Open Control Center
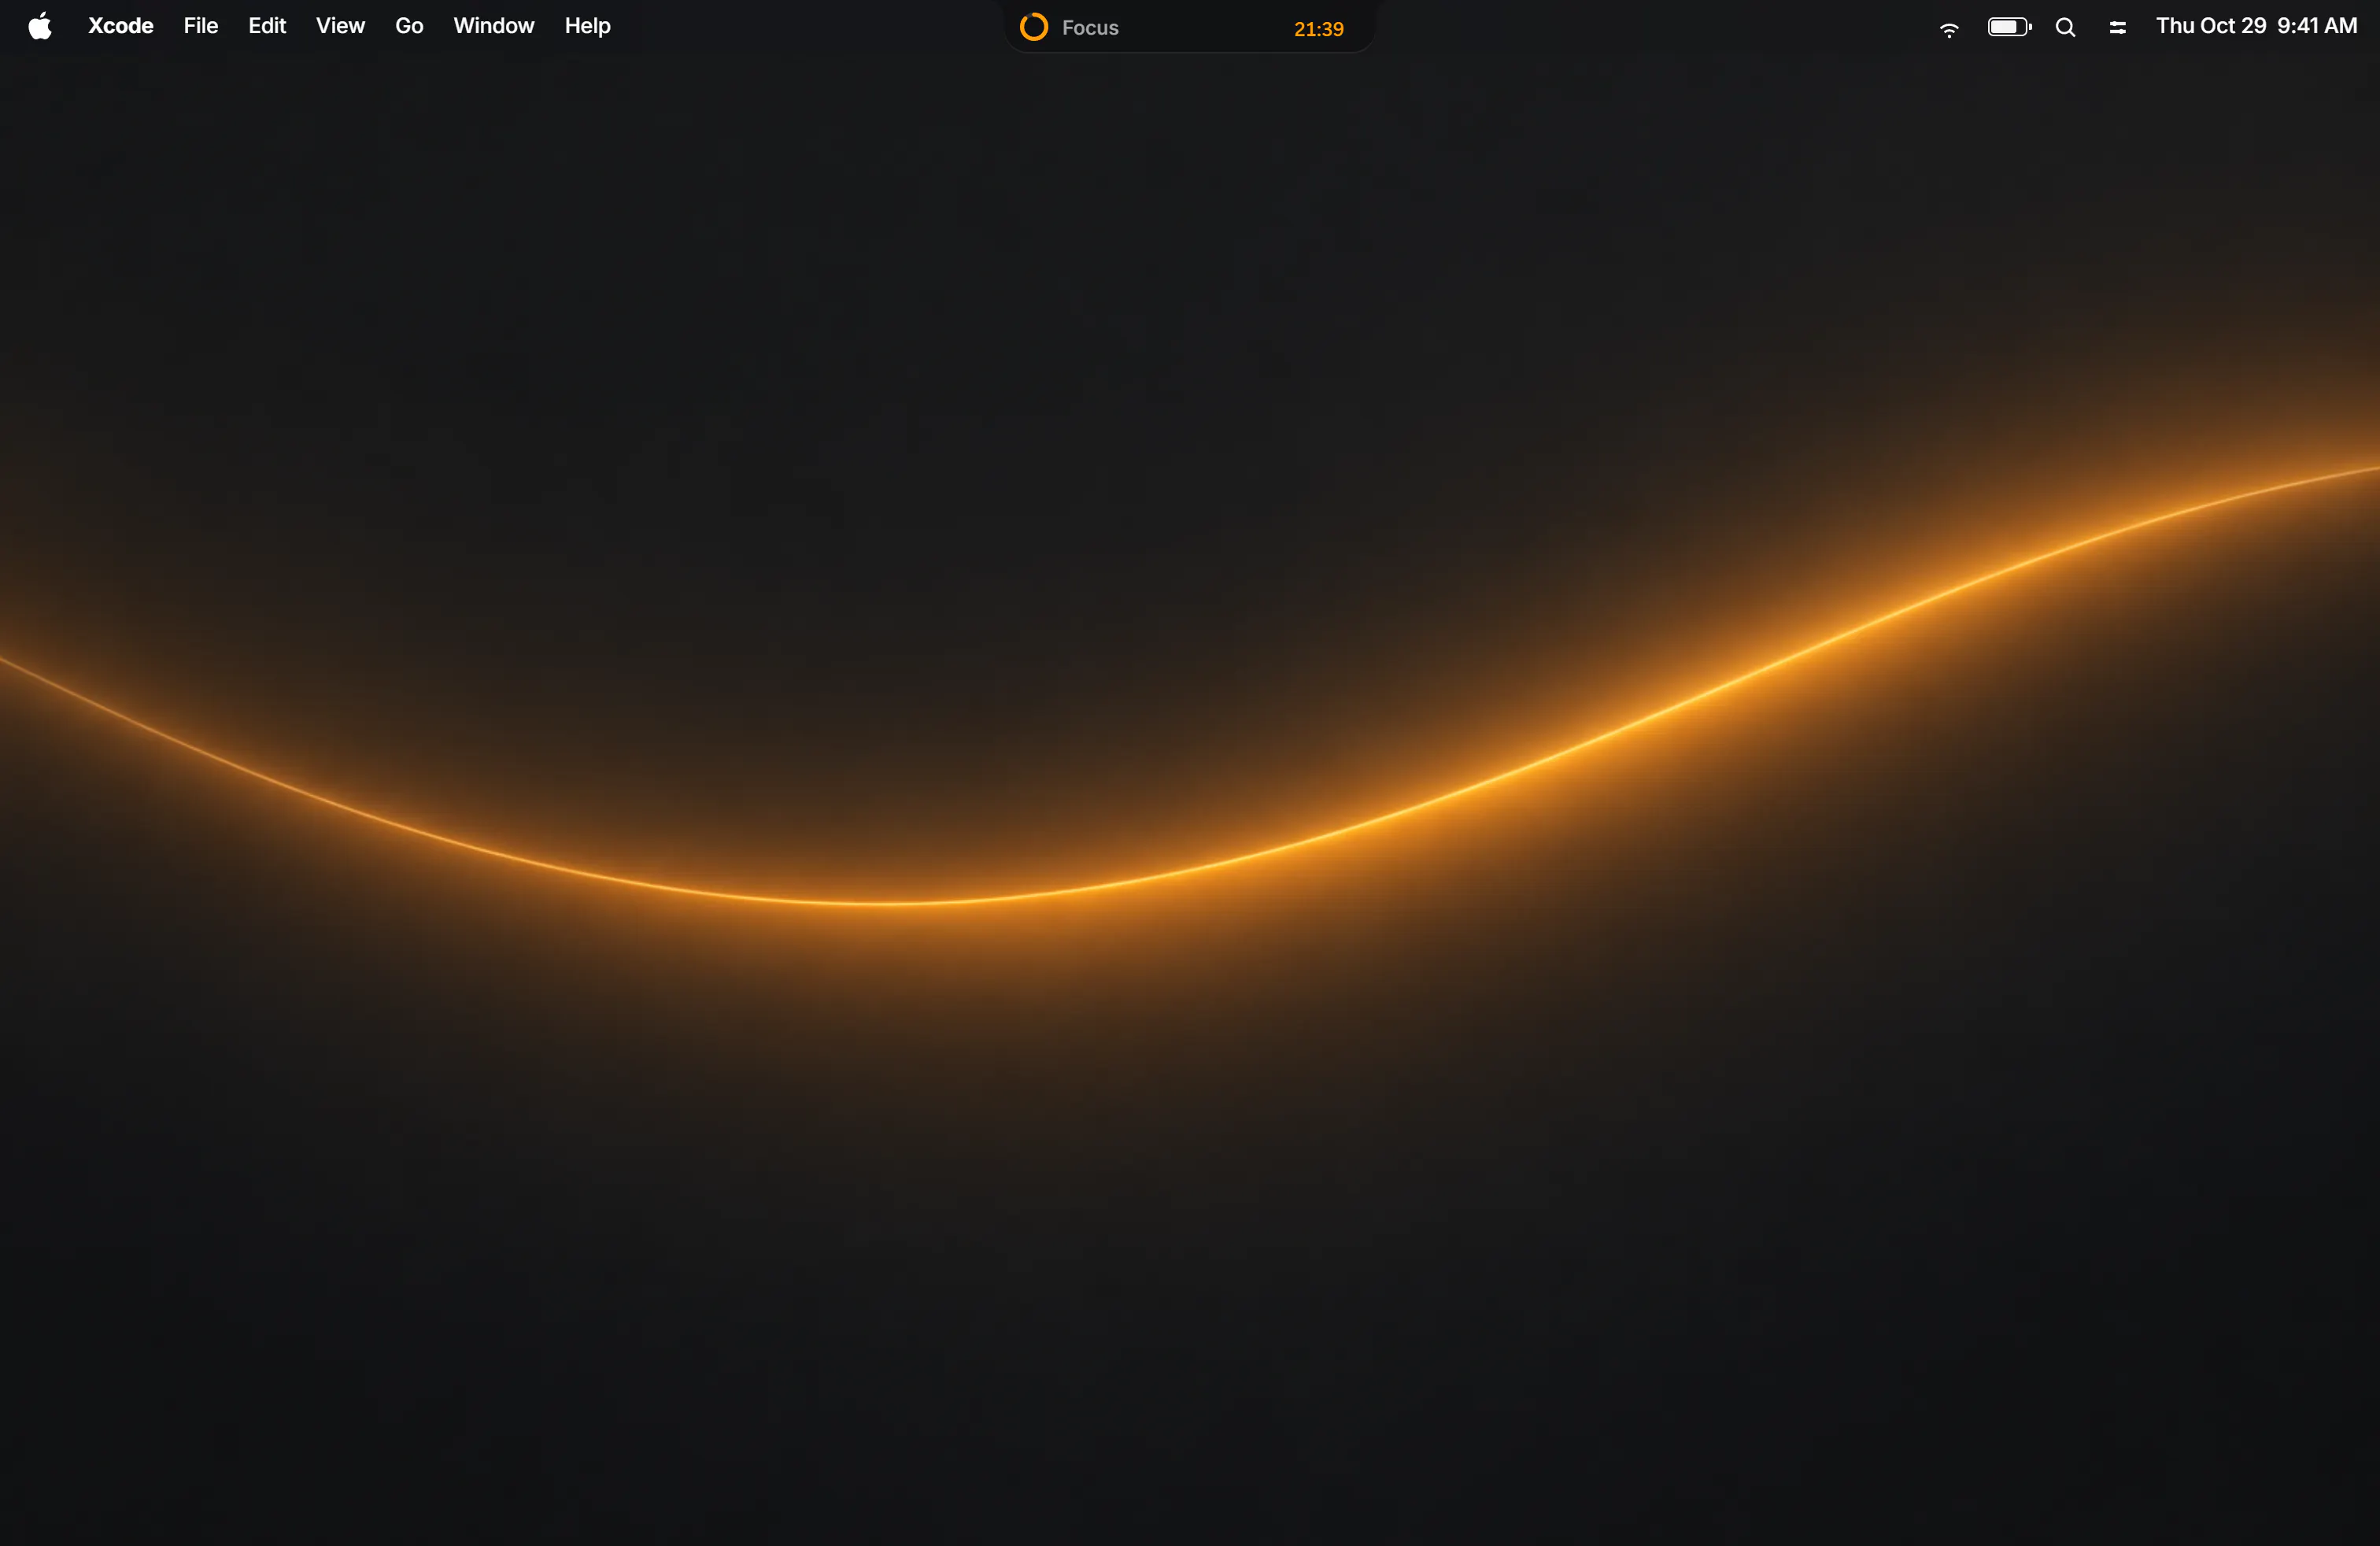This screenshot has width=2380, height=1546. tap(2117, 28)
